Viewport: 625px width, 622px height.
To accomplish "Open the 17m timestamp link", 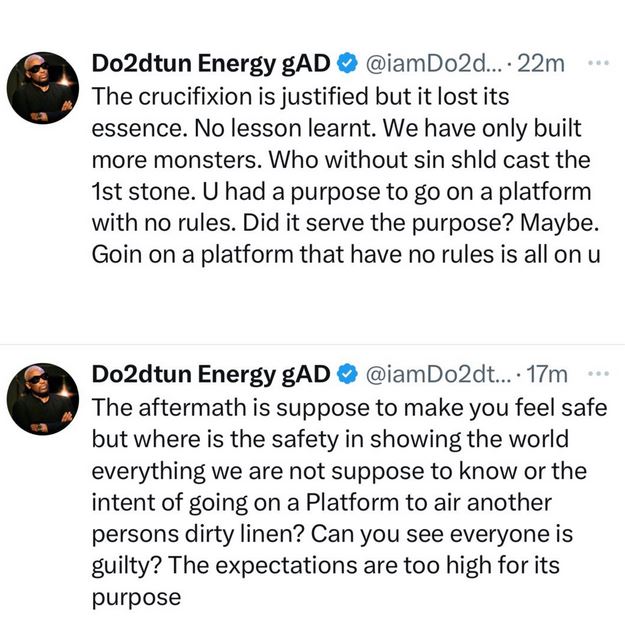I will (546, 376).
